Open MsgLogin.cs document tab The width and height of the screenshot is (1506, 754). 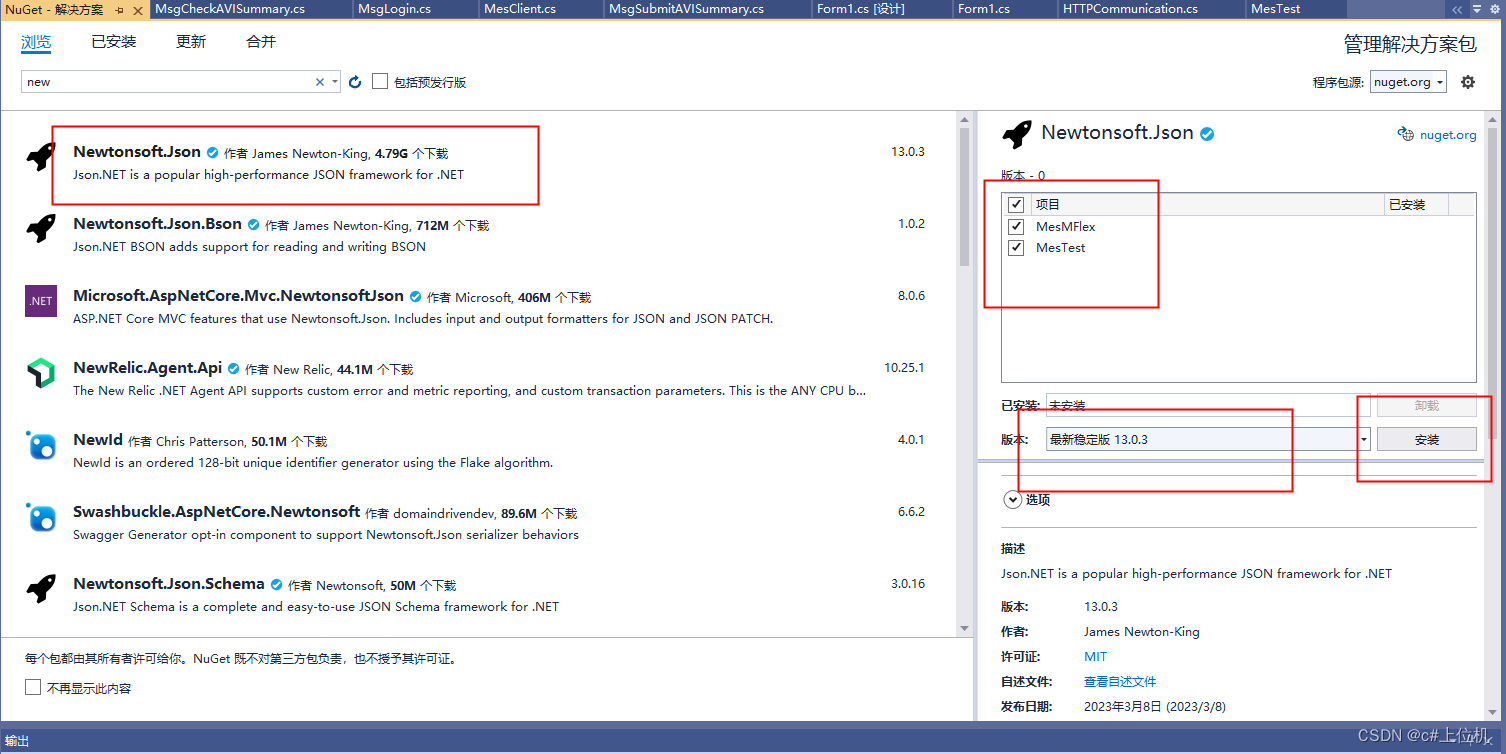tap(394, 9)
